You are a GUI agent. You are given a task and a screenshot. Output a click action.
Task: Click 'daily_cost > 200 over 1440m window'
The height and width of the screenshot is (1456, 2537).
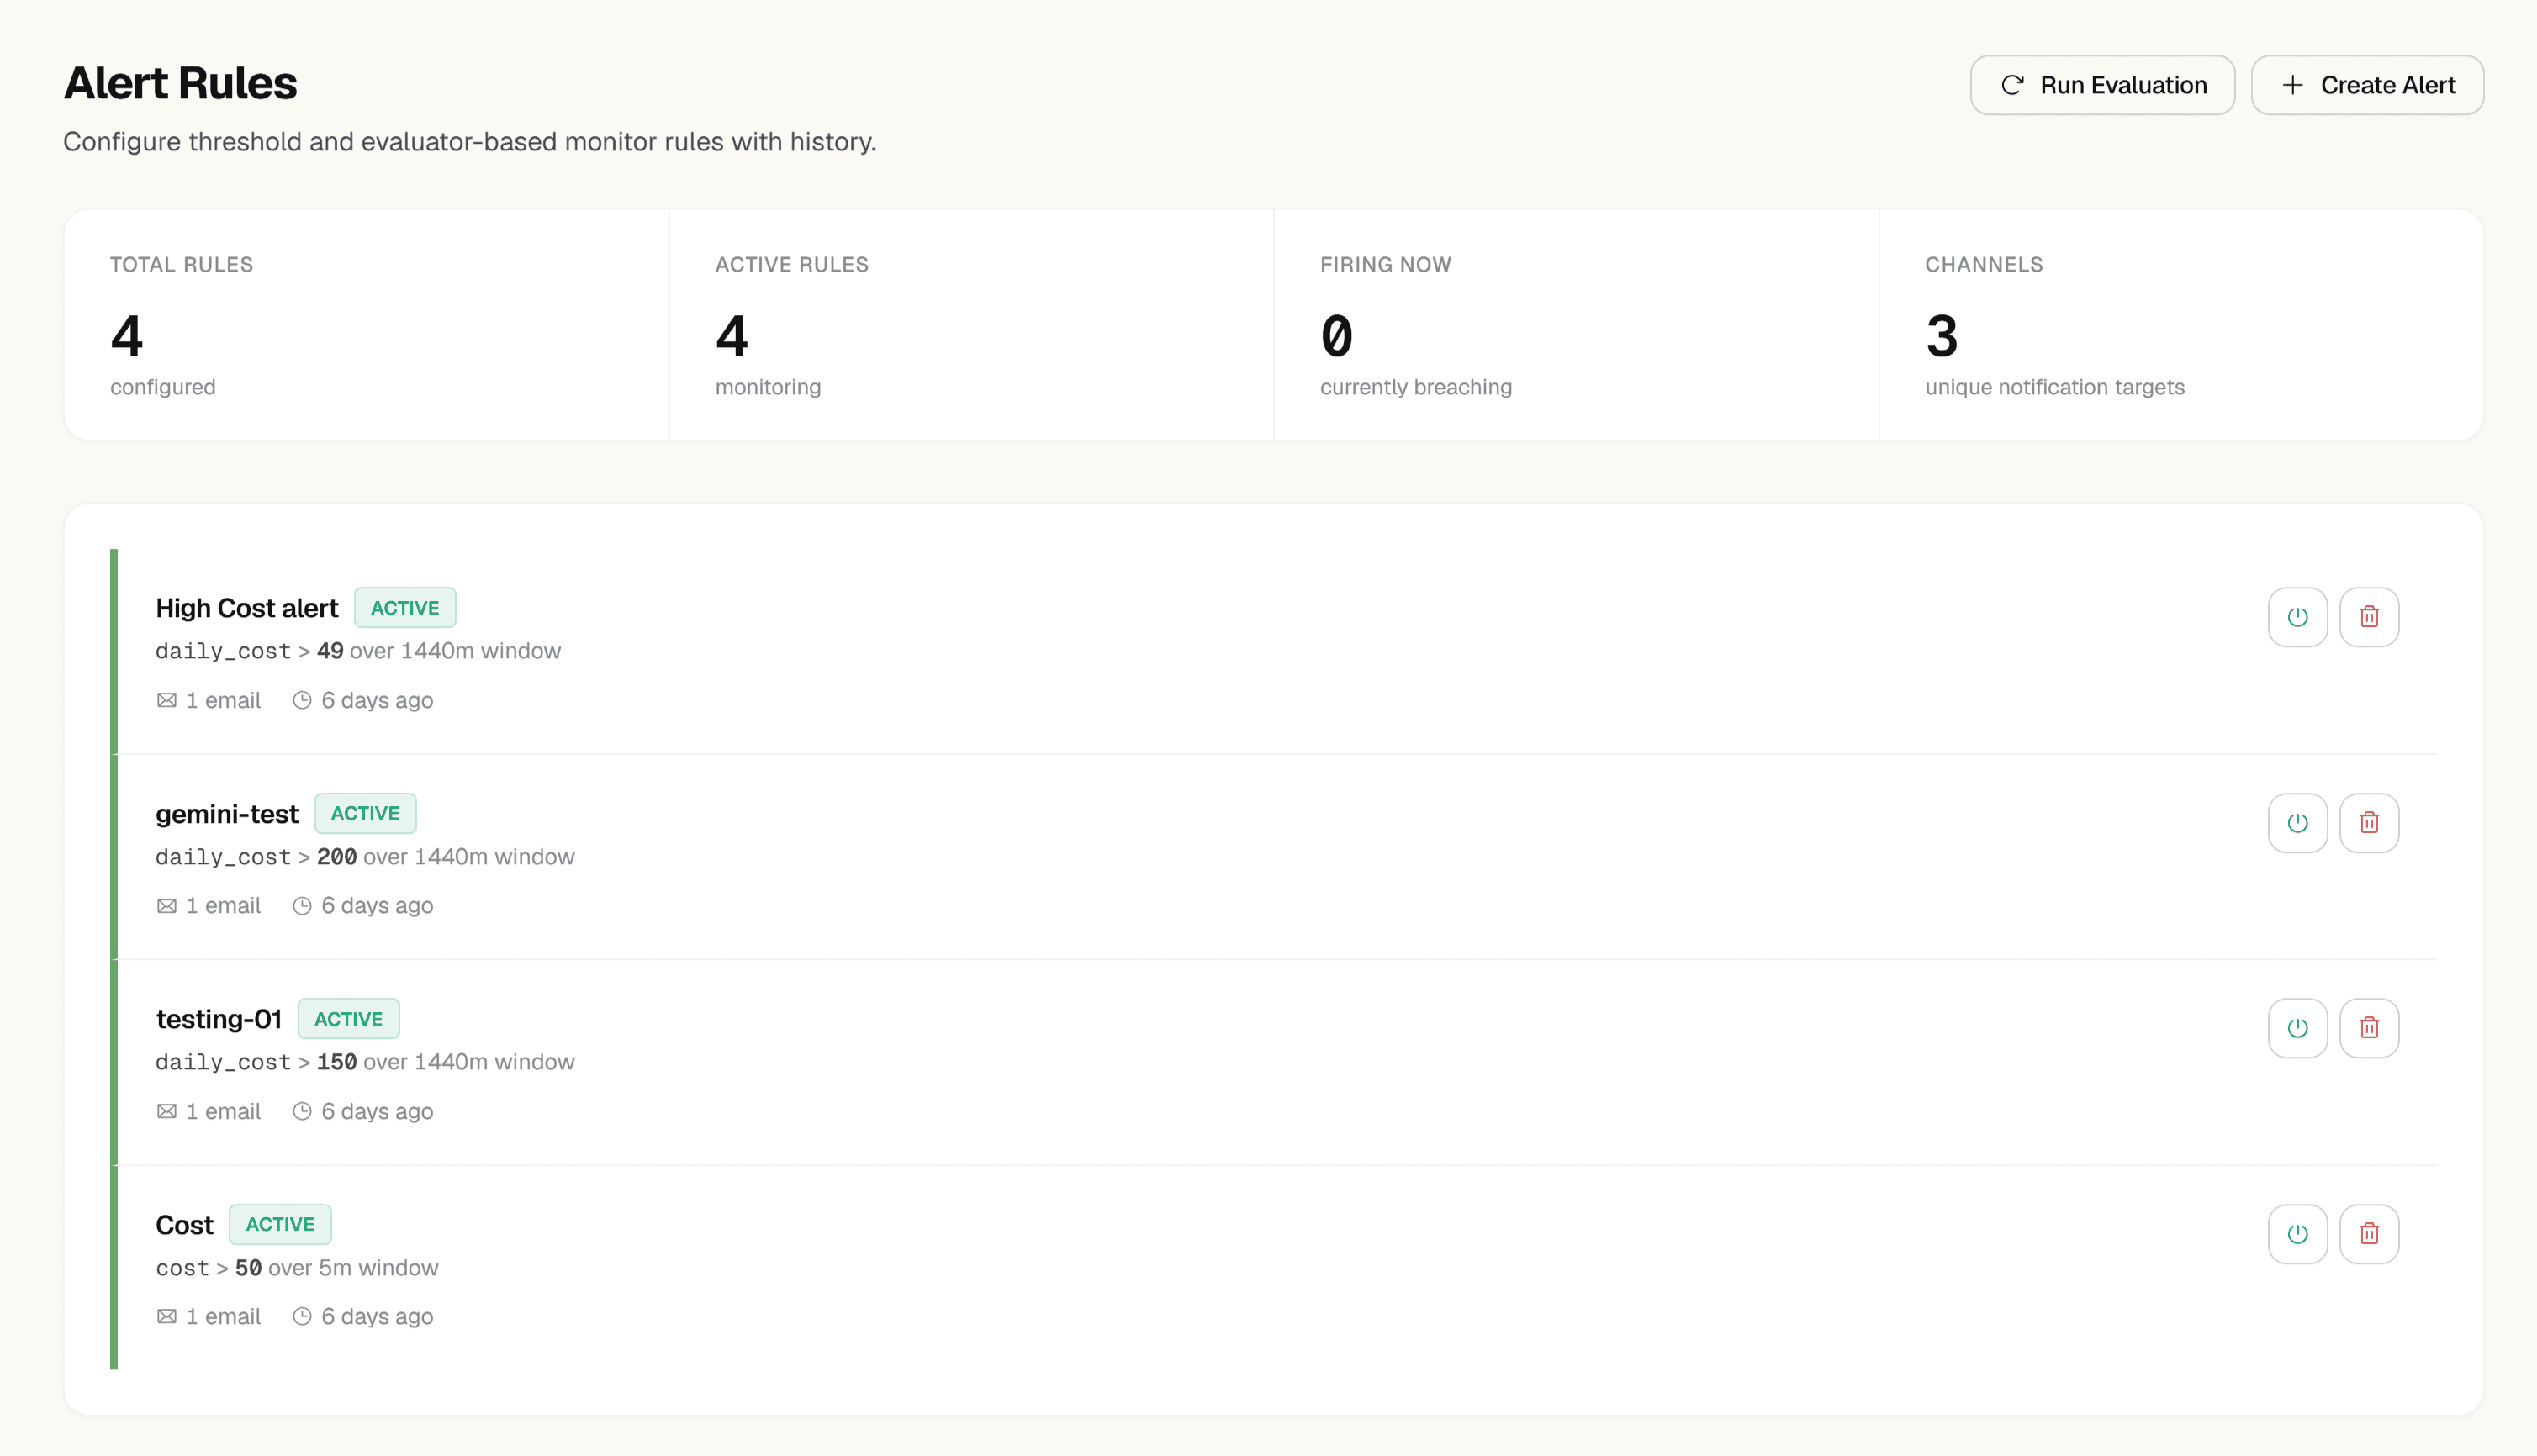(x=365, y=857)
